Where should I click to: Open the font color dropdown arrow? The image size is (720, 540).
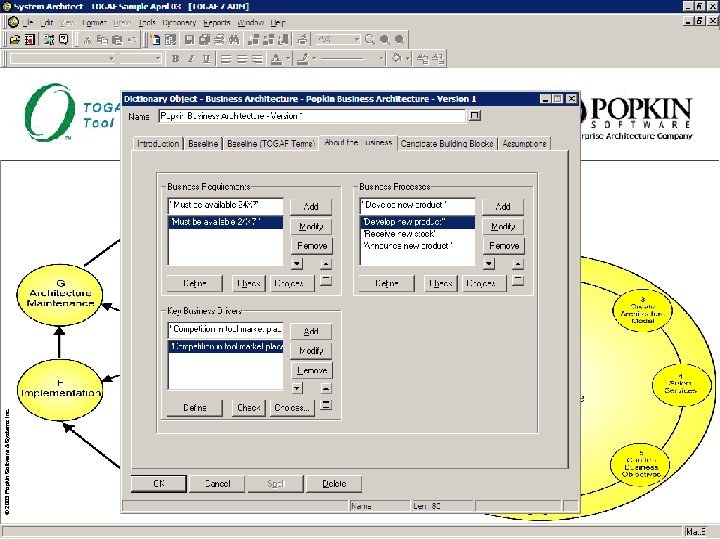click(x=288, y=59)
